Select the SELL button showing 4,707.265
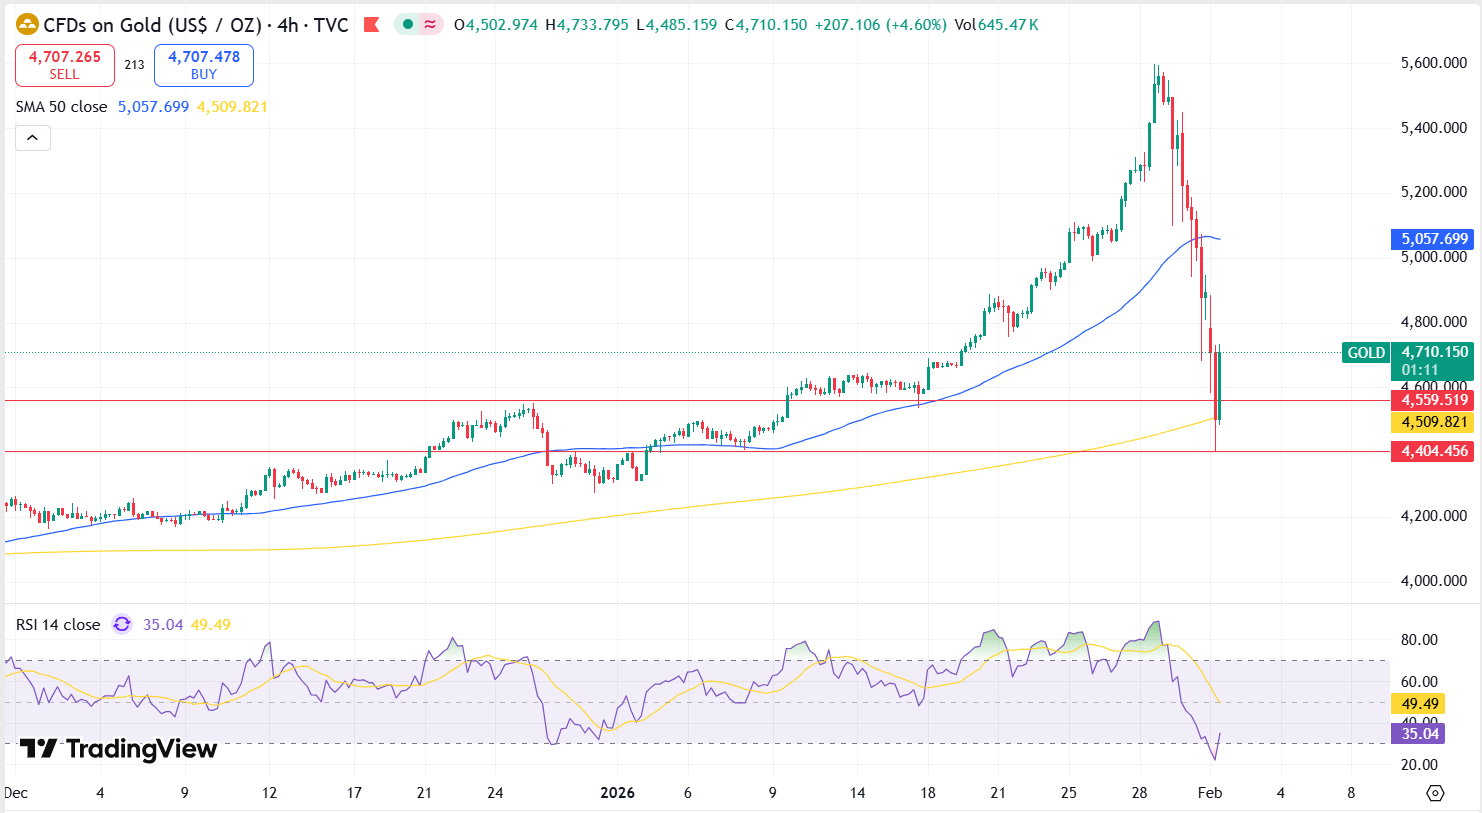Screen dimensions: 1482x813 64,63
